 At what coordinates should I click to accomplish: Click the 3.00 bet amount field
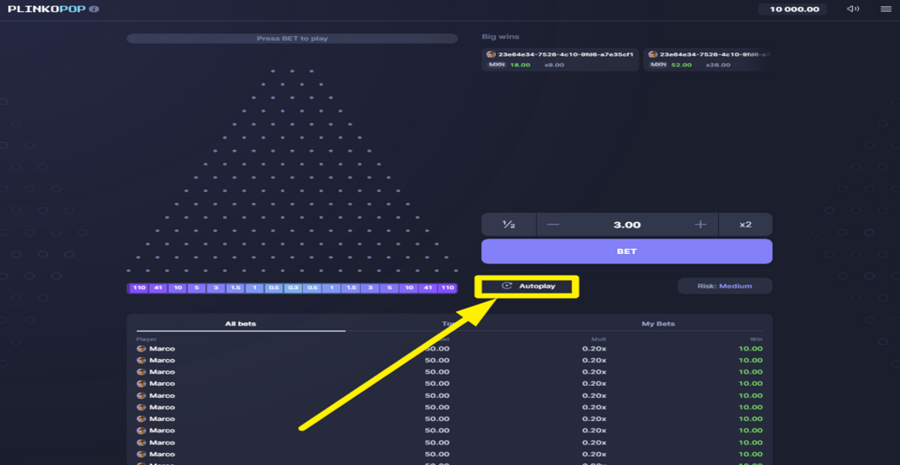point(627,224)
